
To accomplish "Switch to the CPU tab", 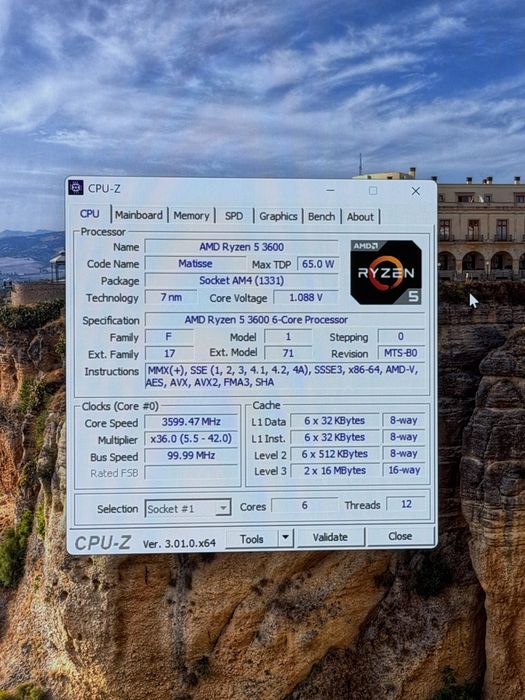I will point(90,214).
